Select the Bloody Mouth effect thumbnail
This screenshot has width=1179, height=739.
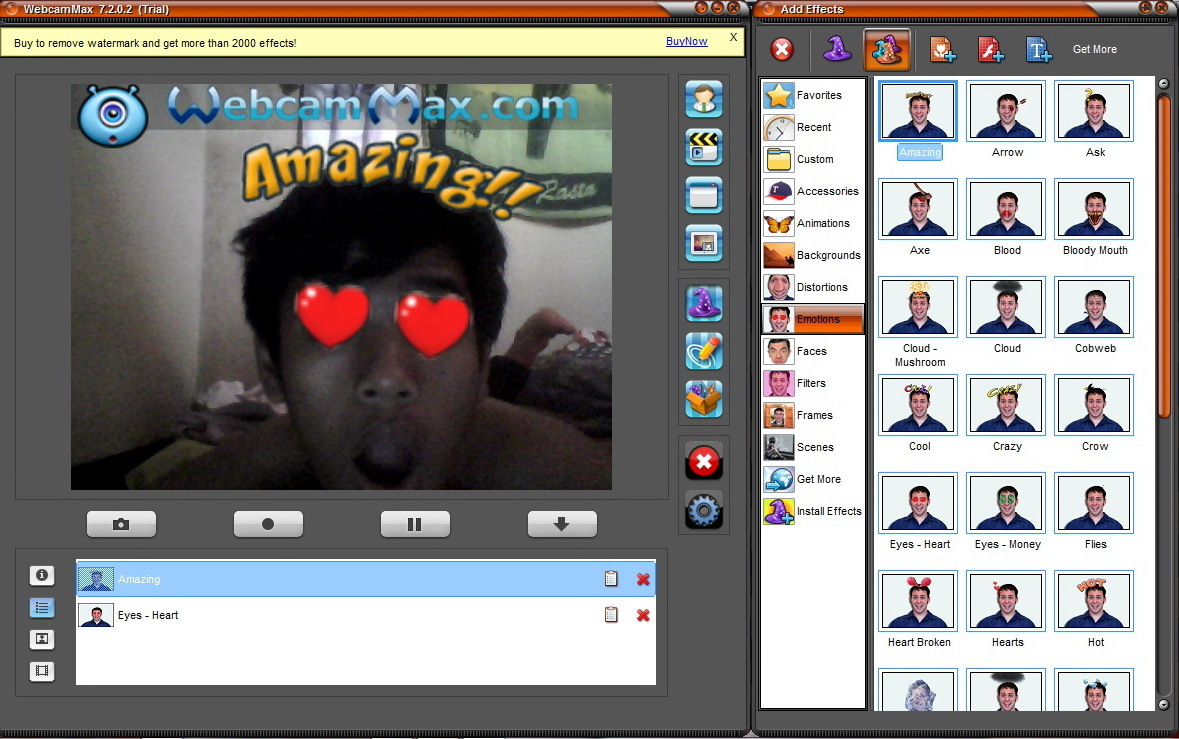[1095, 209]
